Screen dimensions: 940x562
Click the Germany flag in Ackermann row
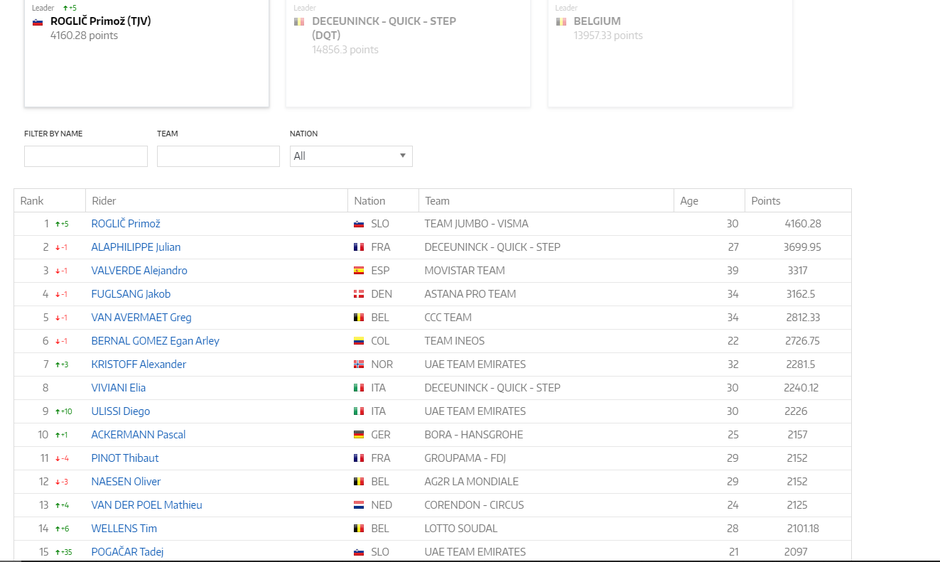coord(359,435)
